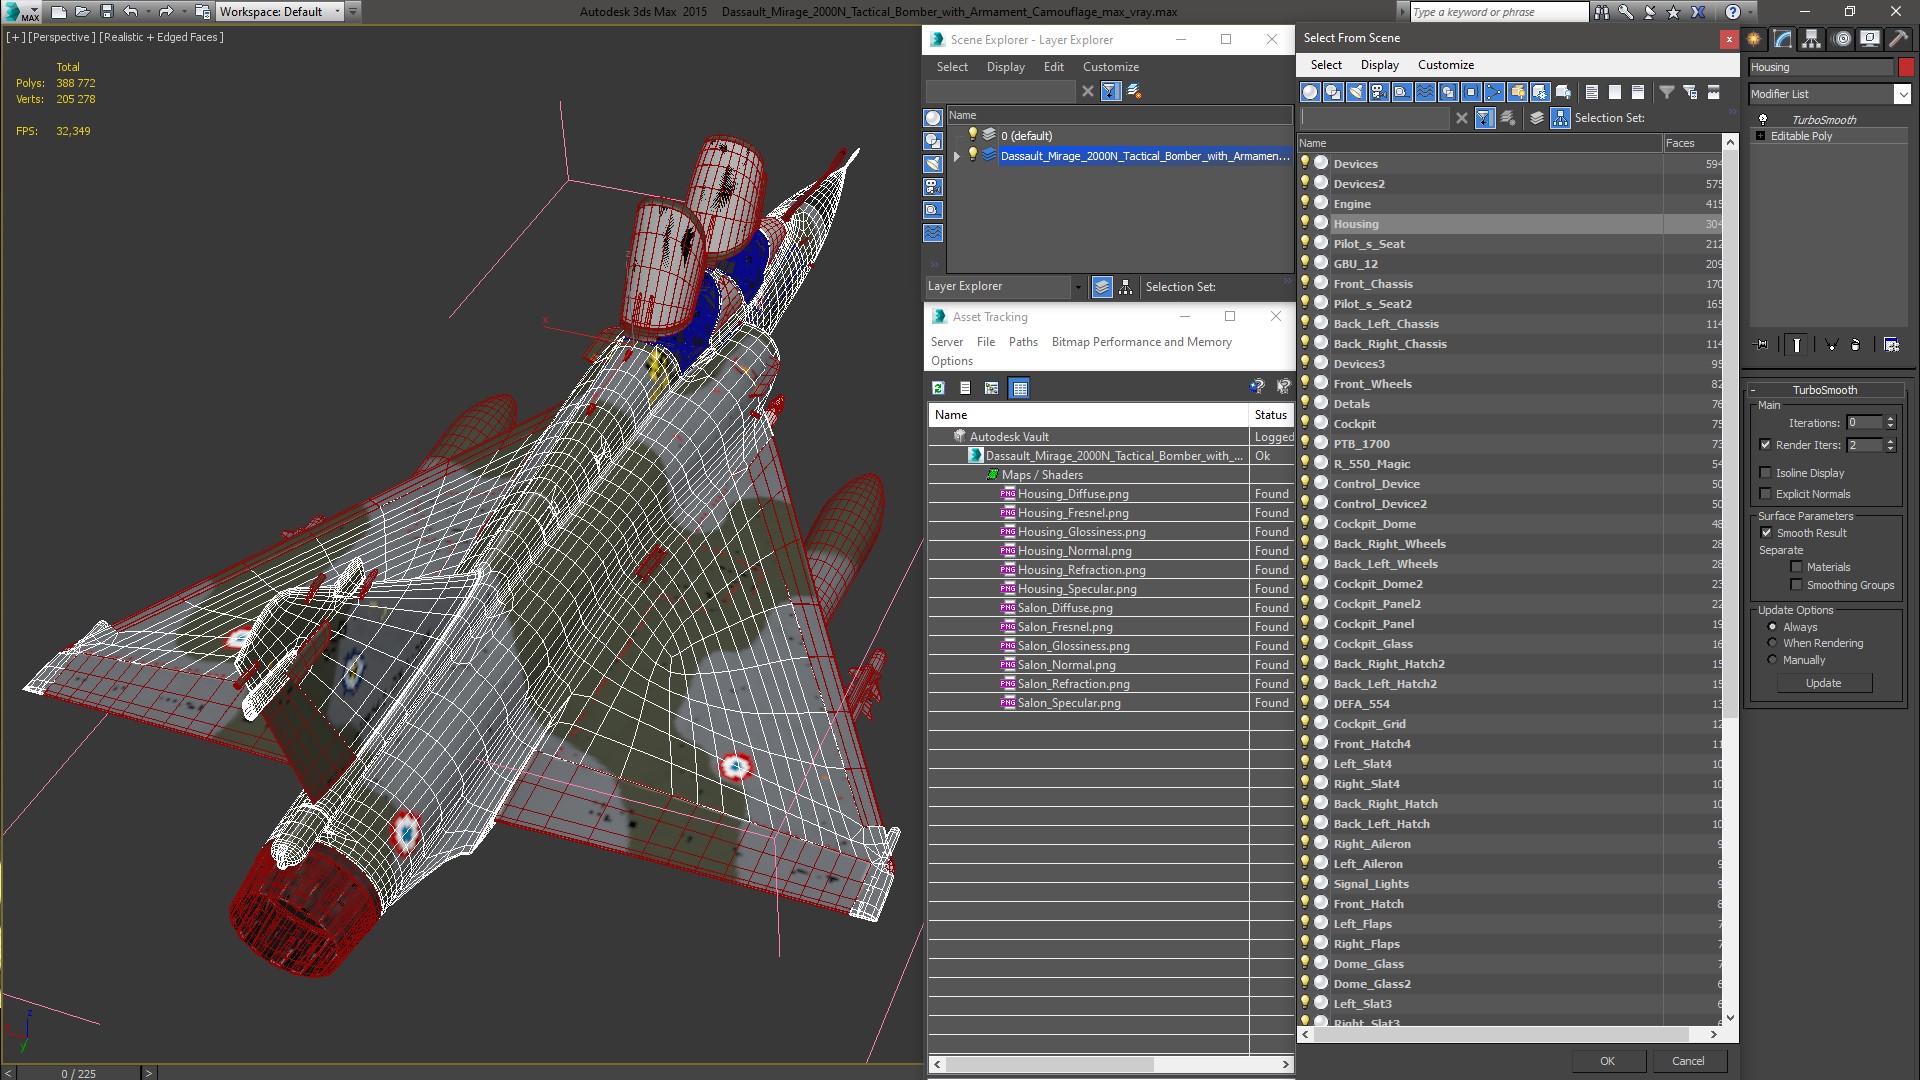This screenshot has height=1080, width=1920.
Task: Select the Display tab in scene explorer
Action: (1005, 66)
